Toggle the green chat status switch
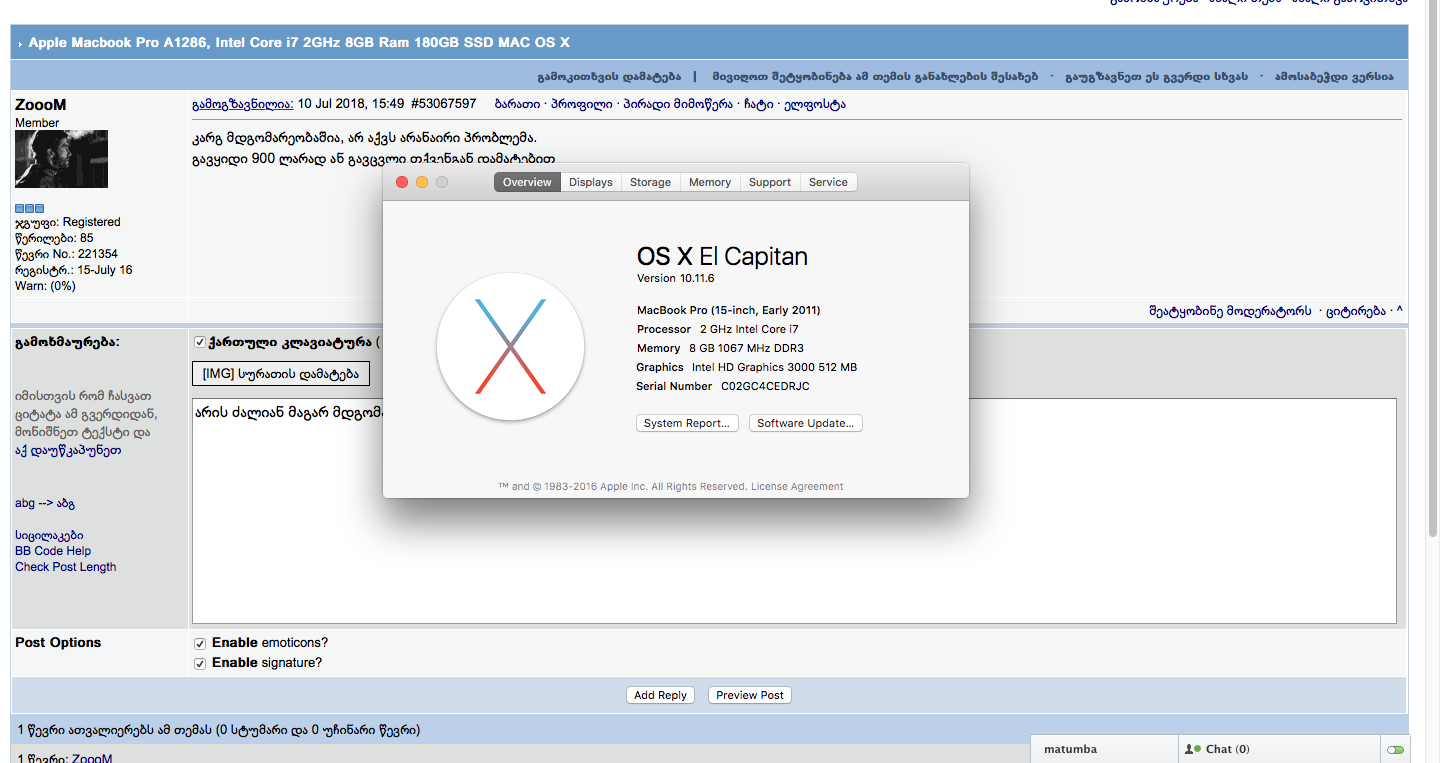 click(1395, 749)
